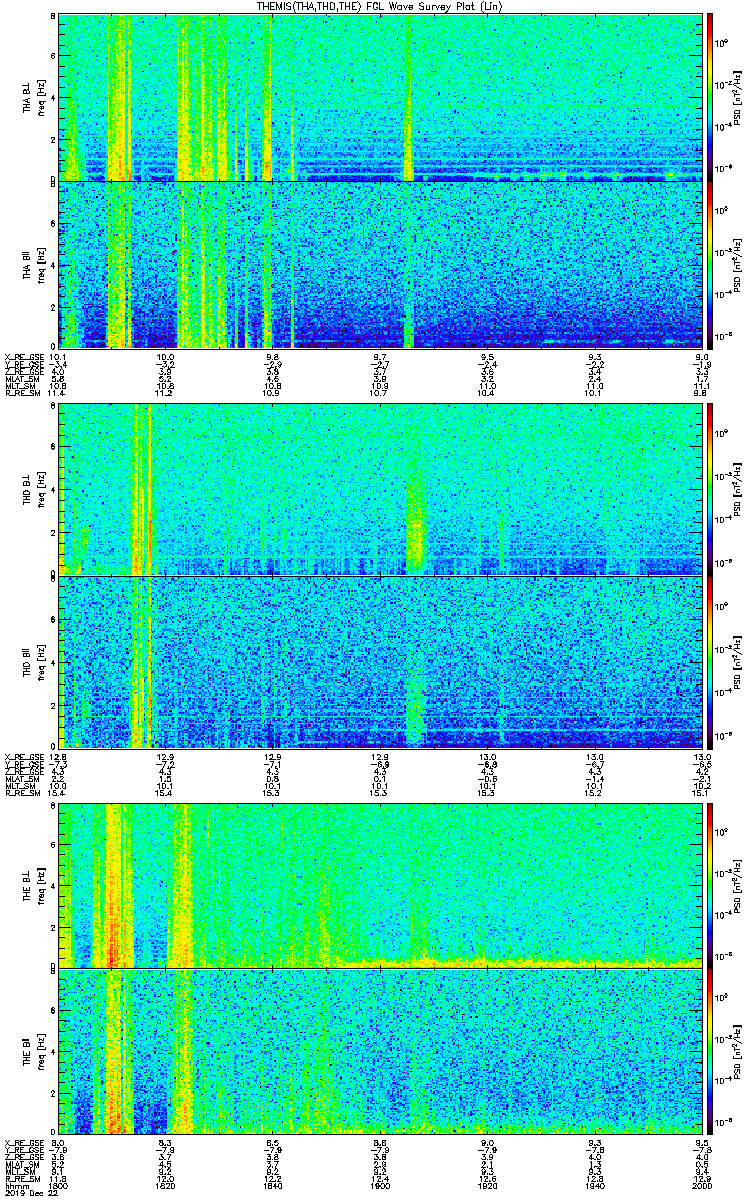Click the THA B⊥ PSD color bar

point(710,97)
